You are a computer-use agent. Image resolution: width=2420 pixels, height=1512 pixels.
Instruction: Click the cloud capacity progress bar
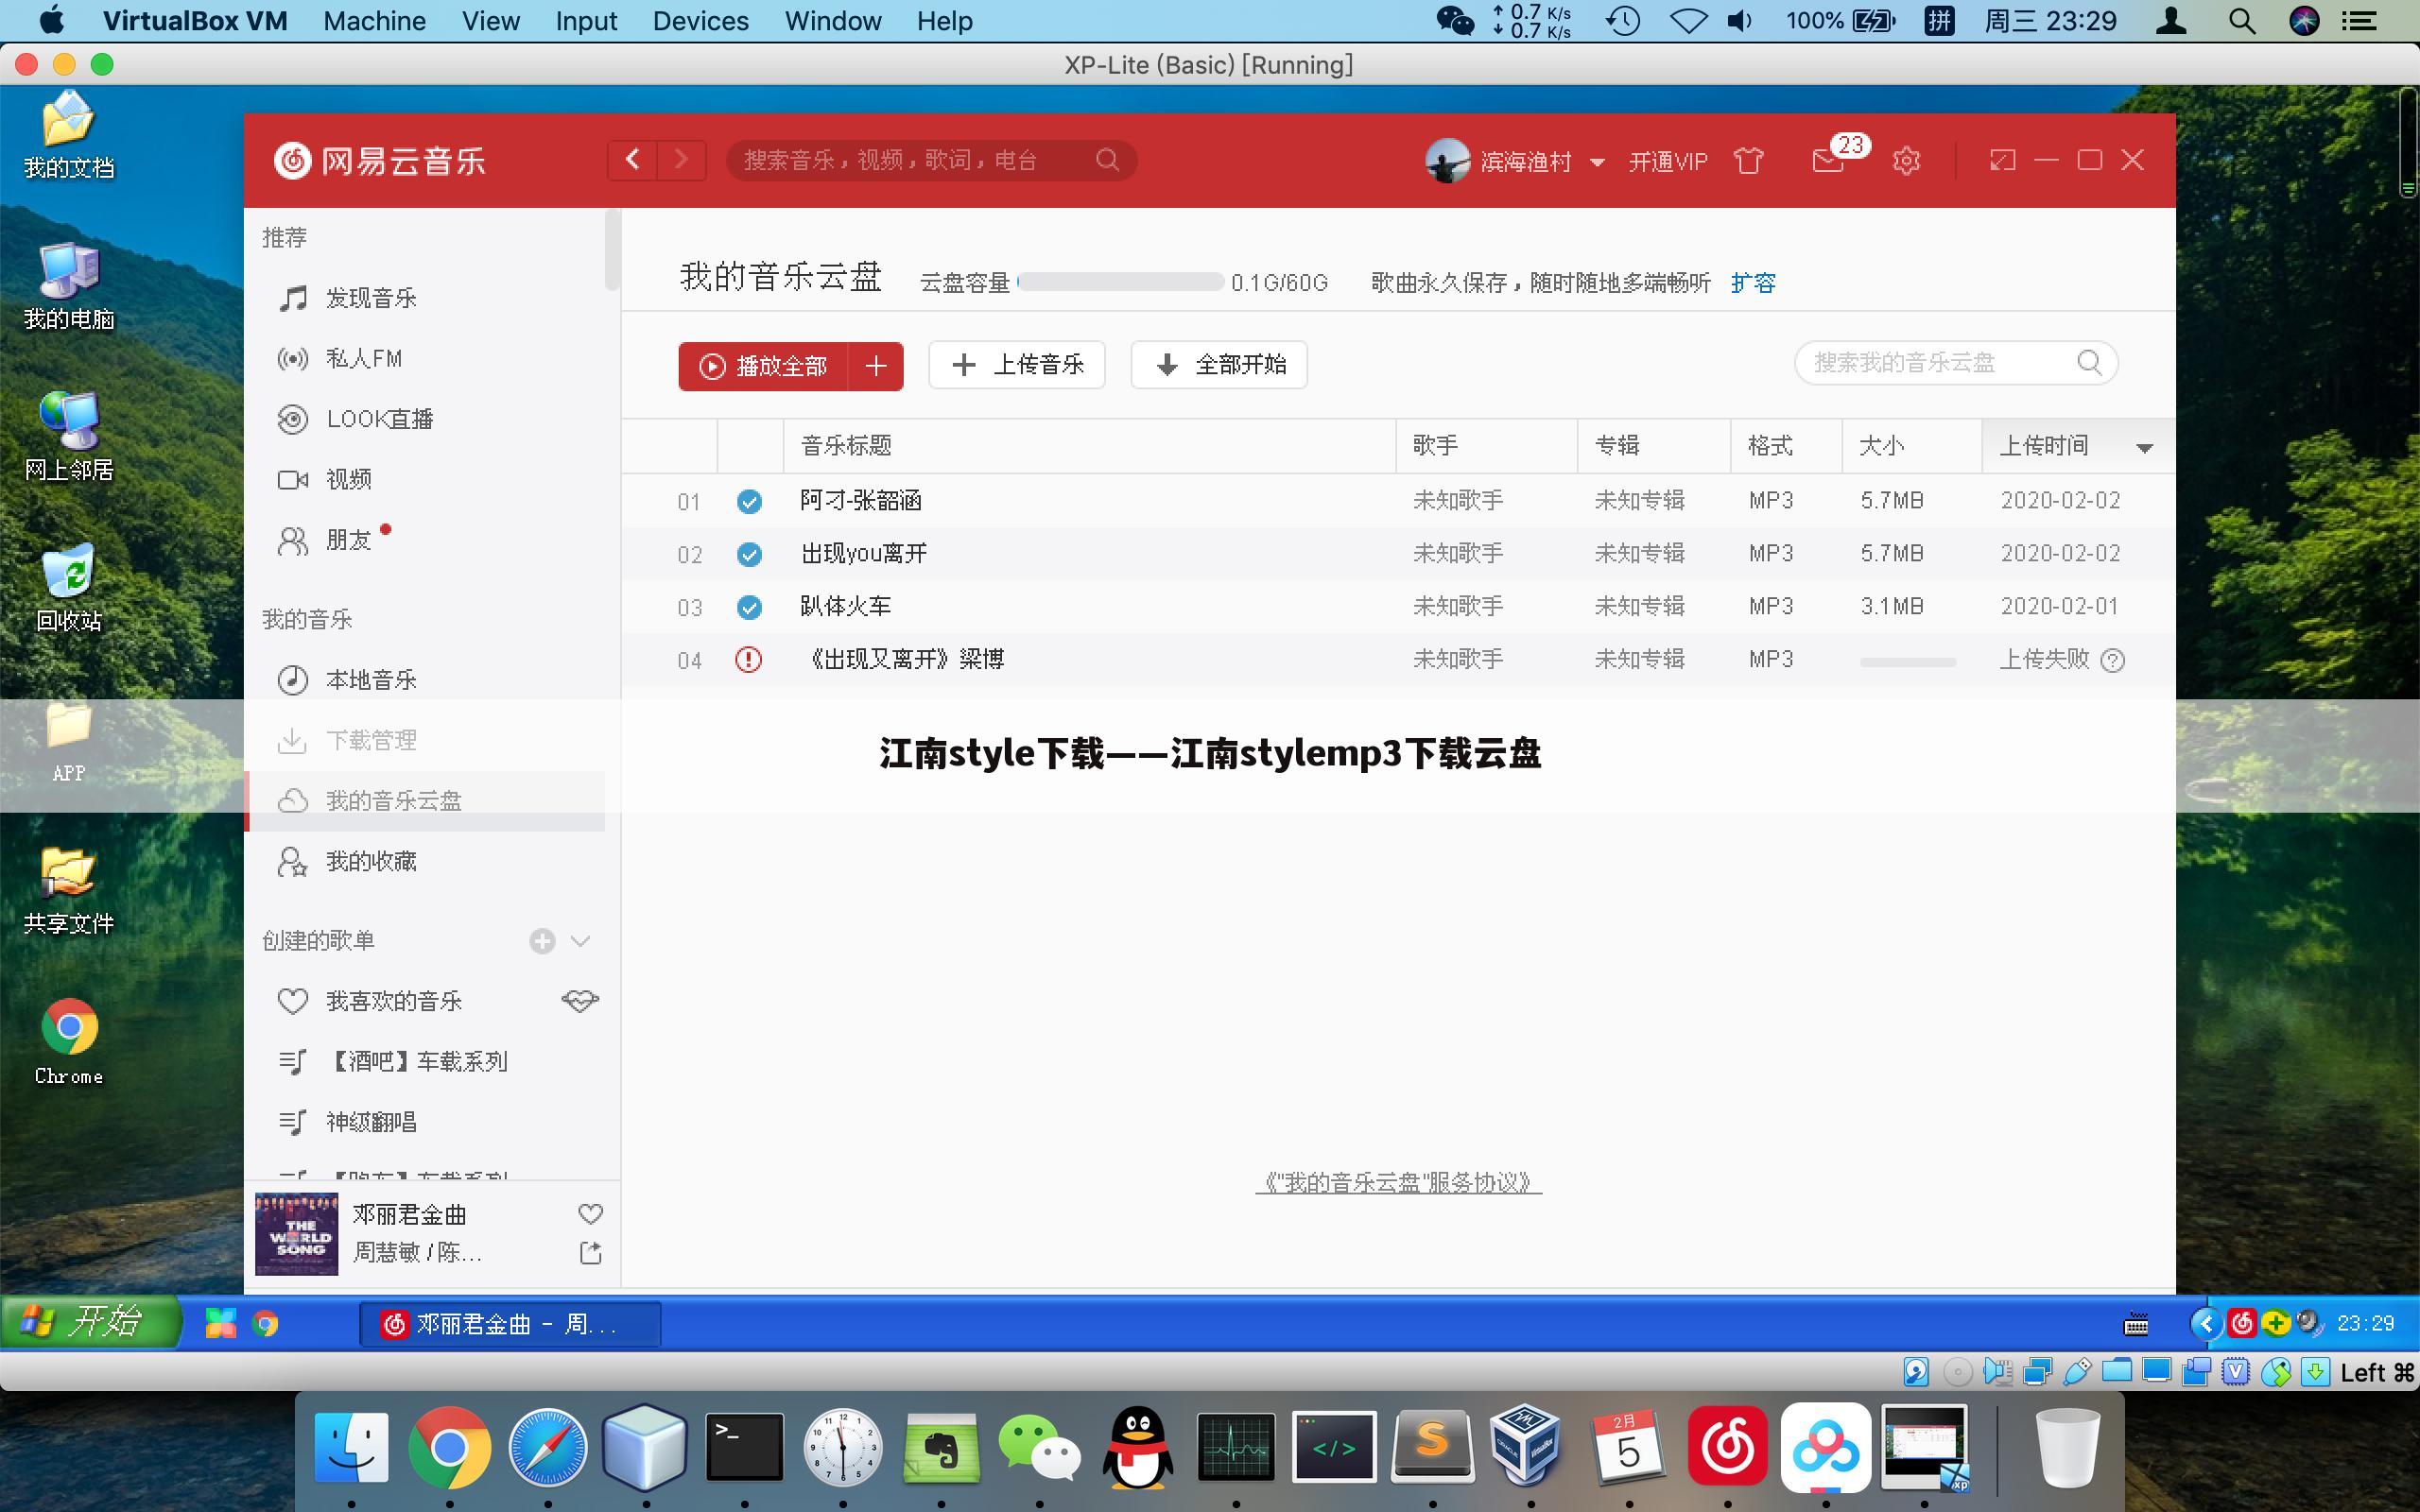click(x=1120, y=282)
